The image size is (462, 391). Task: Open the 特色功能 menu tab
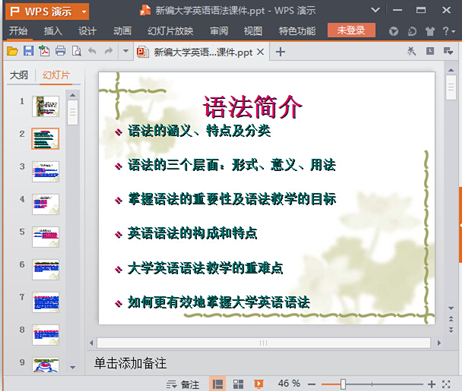click(x=297, y=31)
